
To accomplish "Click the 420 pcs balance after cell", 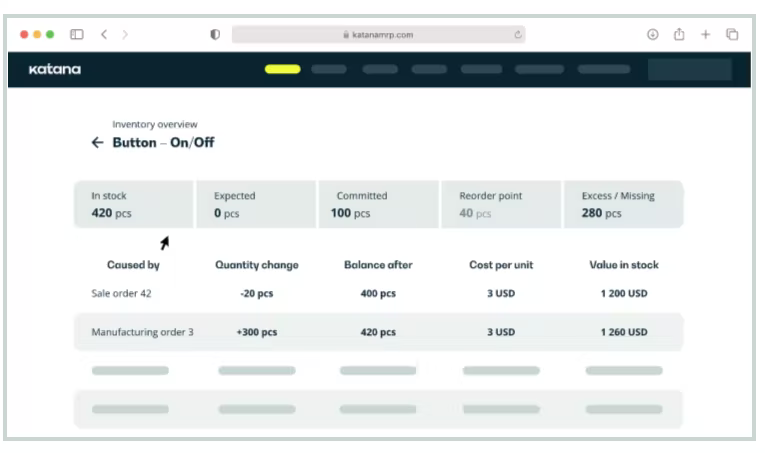I will click(x=378, y=332).
